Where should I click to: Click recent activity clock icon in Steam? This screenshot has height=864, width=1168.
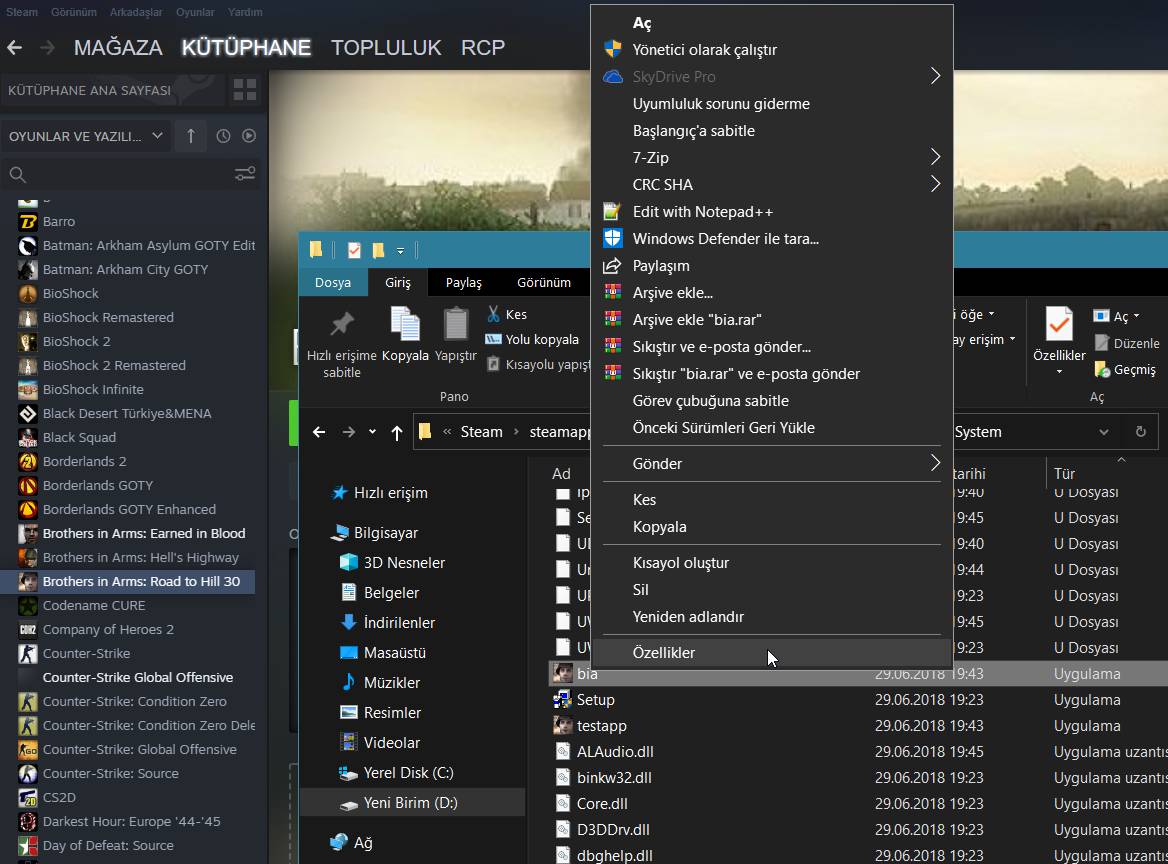point(223,136)
